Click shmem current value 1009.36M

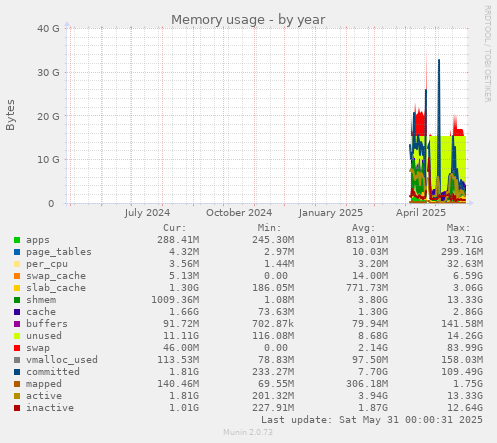(x=175, y=300)
